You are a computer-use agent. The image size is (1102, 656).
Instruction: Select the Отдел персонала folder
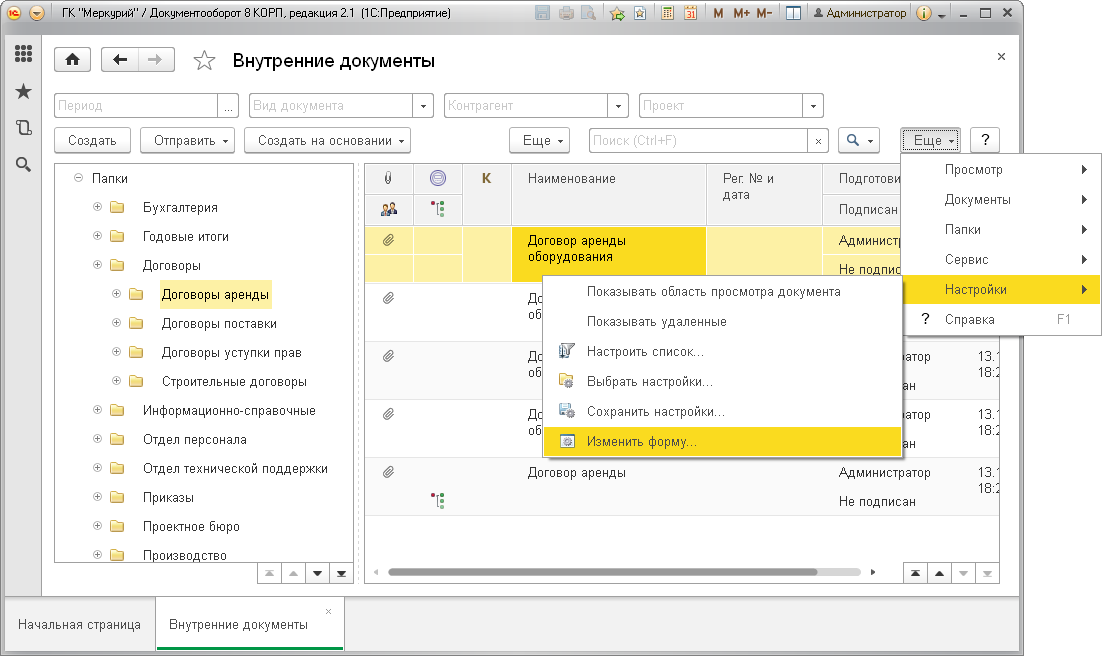(x=195, y=439)
